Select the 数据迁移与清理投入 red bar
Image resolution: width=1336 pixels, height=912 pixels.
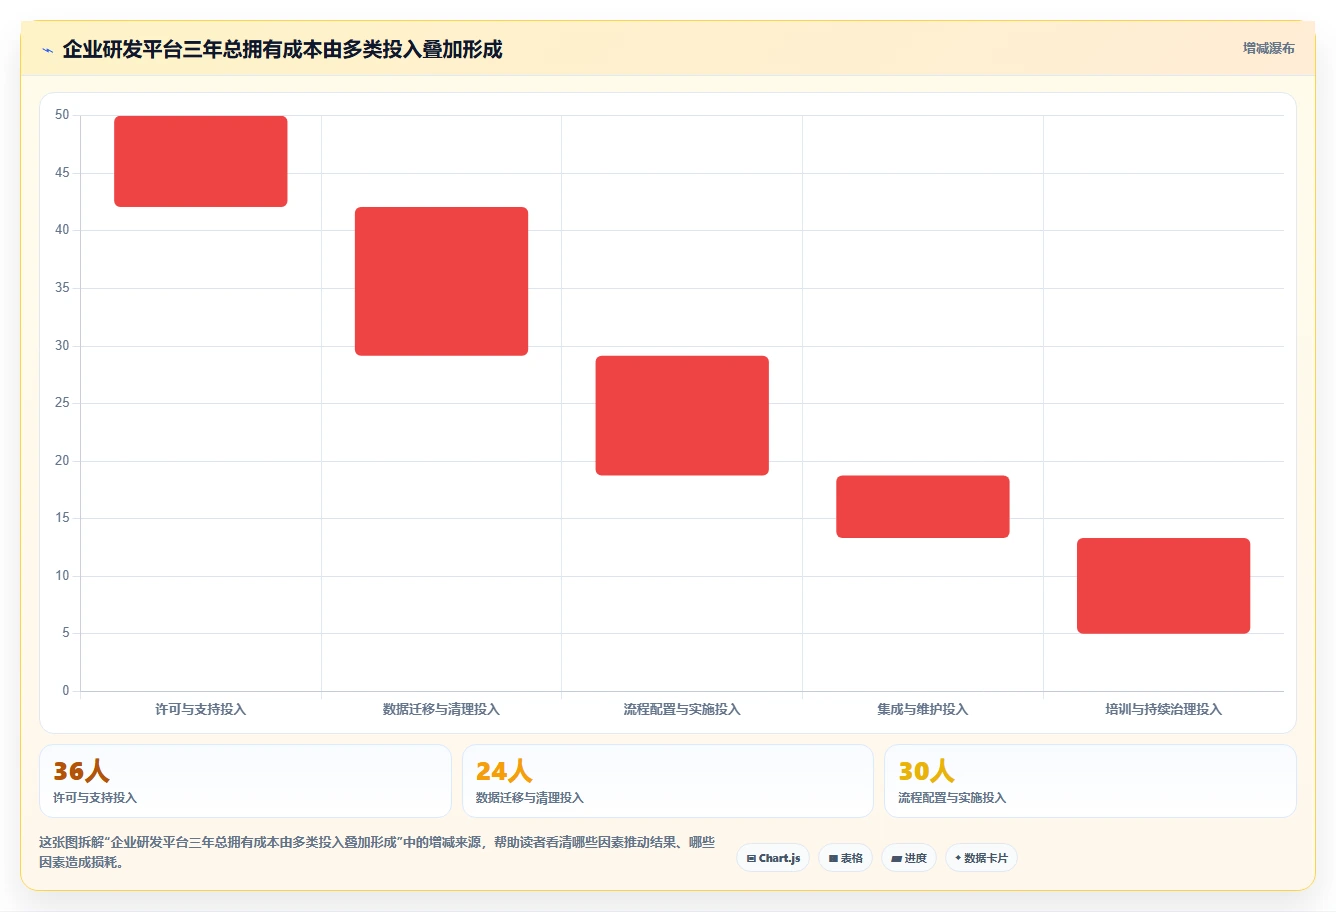tap(441, 281)
